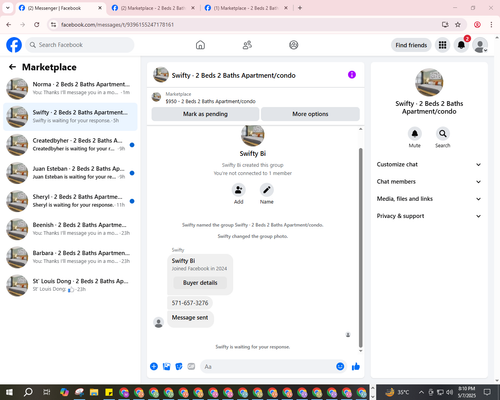The image size is (500, 400).
Task: Open Juan Esteban conversation
Action: 70,173
